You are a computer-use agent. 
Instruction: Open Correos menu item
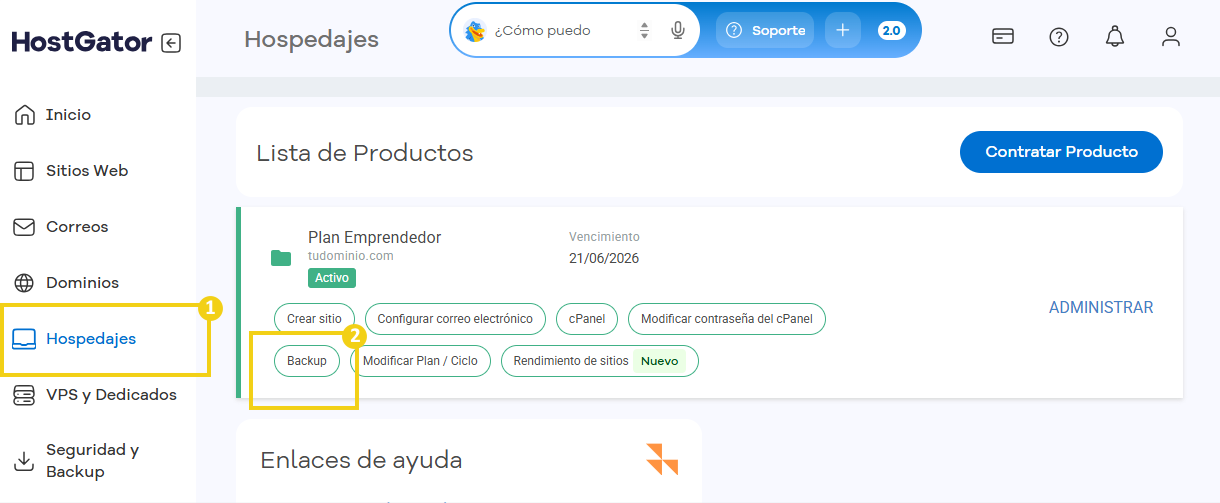[77, 227]
